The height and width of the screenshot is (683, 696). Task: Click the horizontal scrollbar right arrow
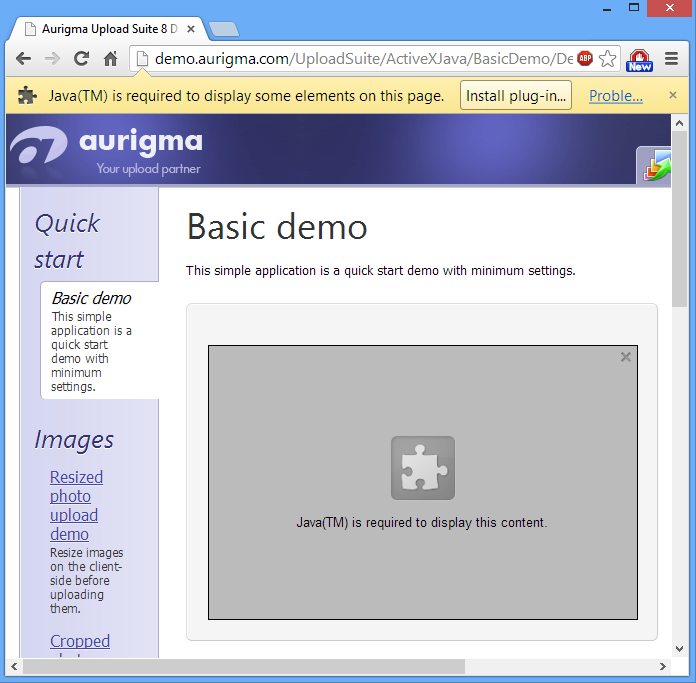coord(663,666)
